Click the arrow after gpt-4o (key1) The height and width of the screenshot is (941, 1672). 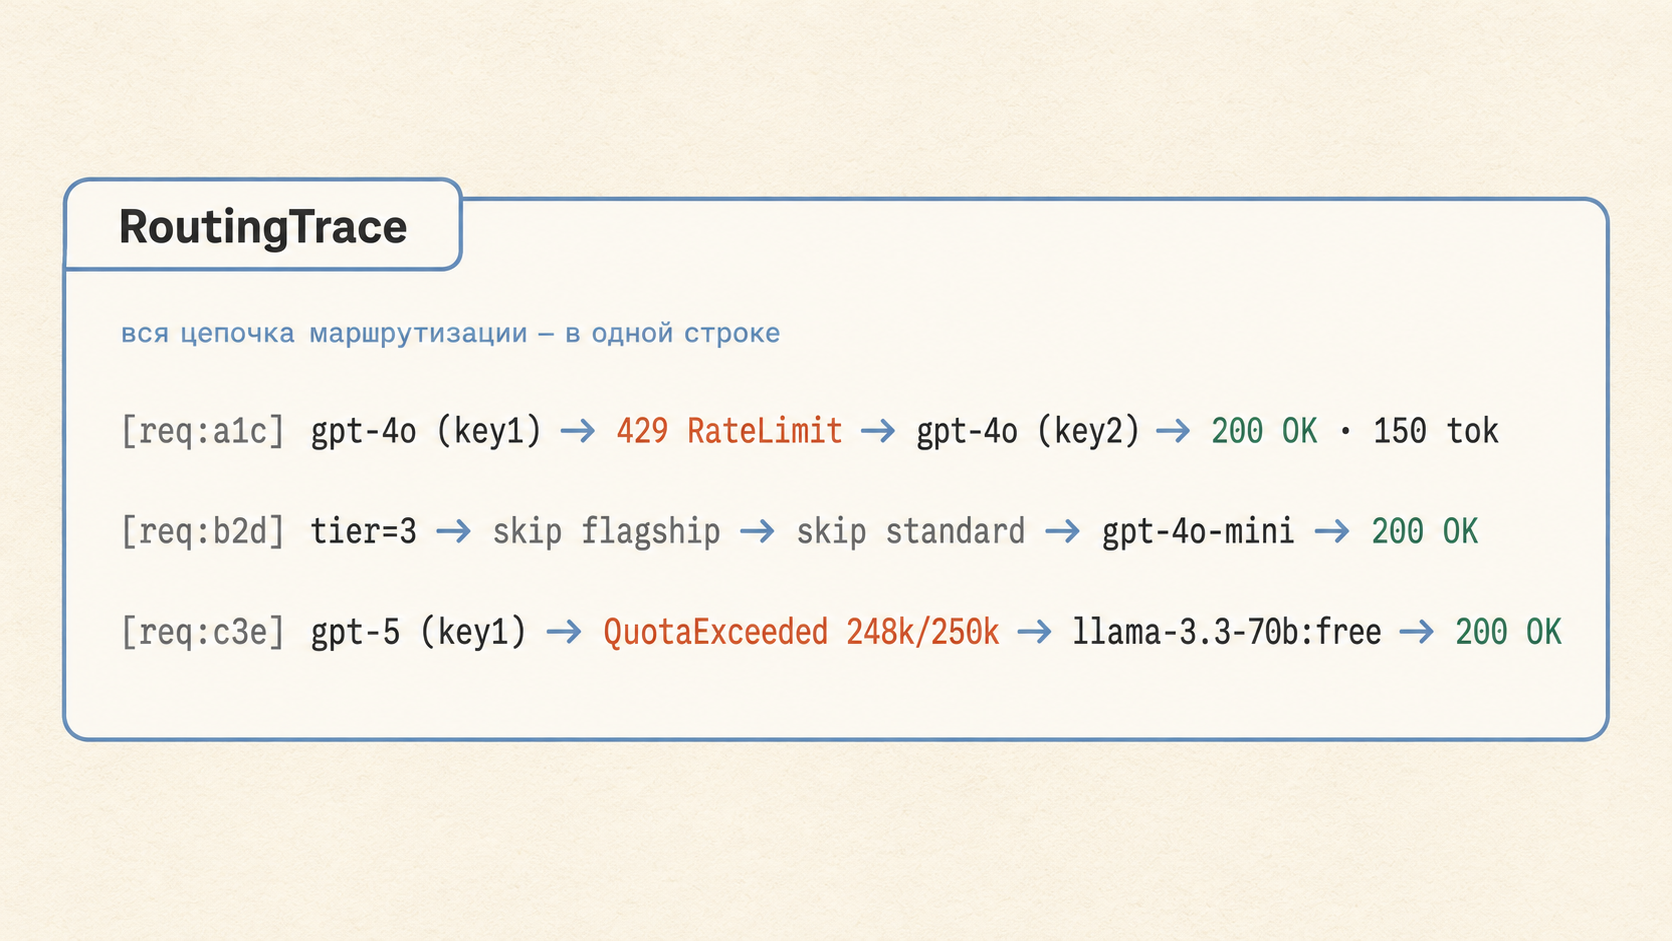[x=578, y=431]
